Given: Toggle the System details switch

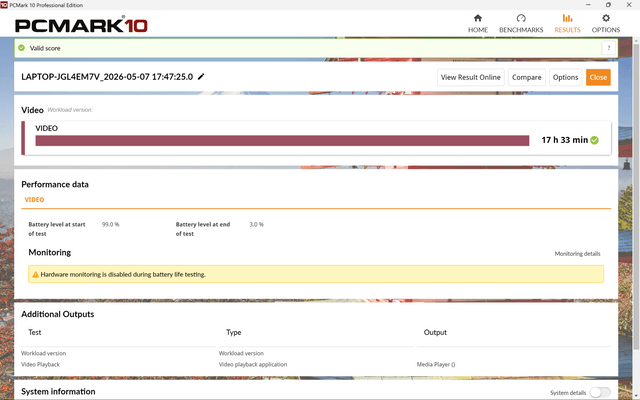Looking at the screenshot, I should pyautogui.click(x=600, y=392).
